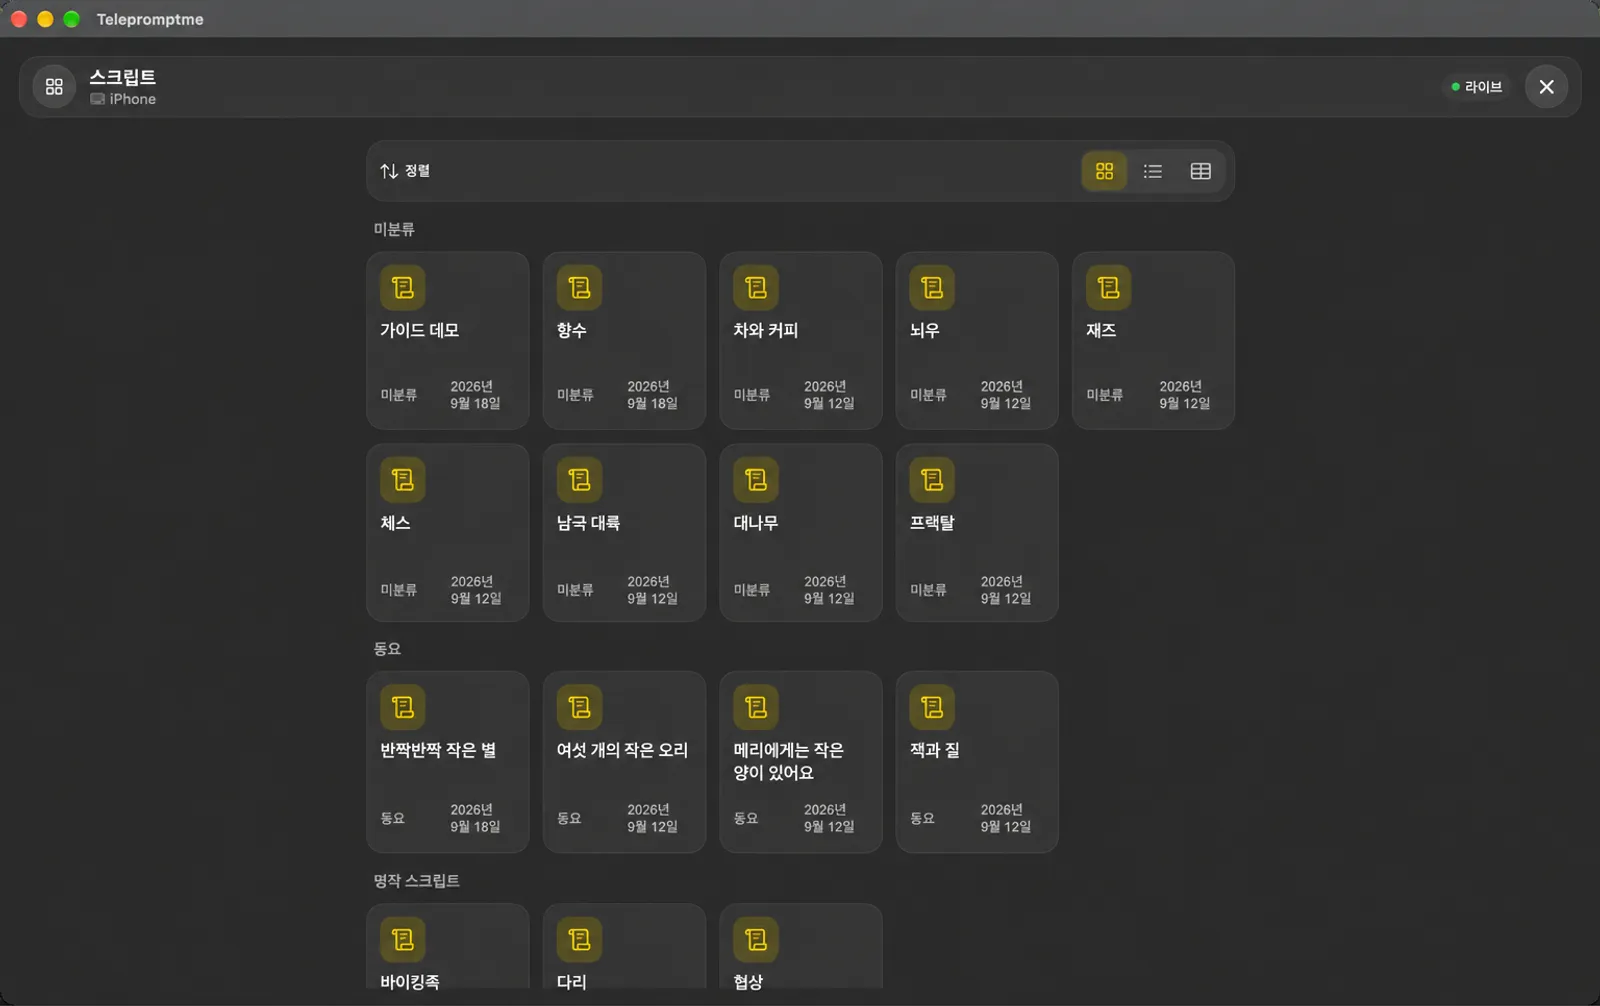Click the script icon on 향수 card
1600x1006 pixels.
[x=579, y=288]
